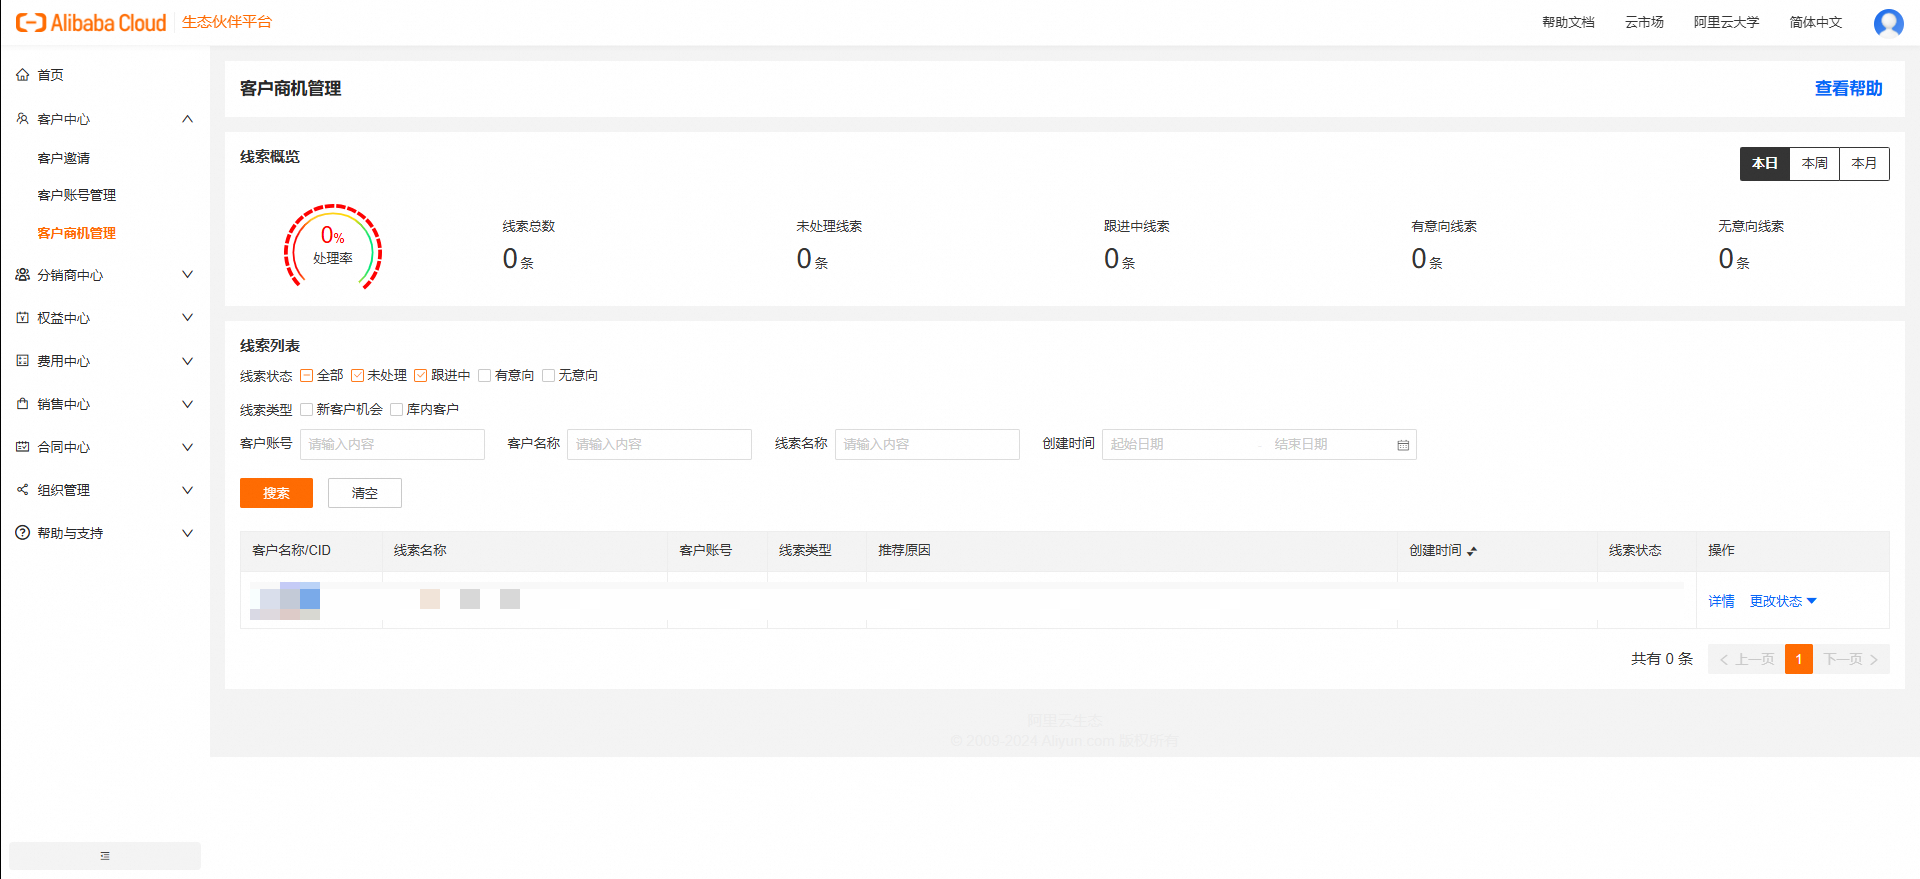
Task: Focus the 客户名称 input field
Action: [659, 445]
